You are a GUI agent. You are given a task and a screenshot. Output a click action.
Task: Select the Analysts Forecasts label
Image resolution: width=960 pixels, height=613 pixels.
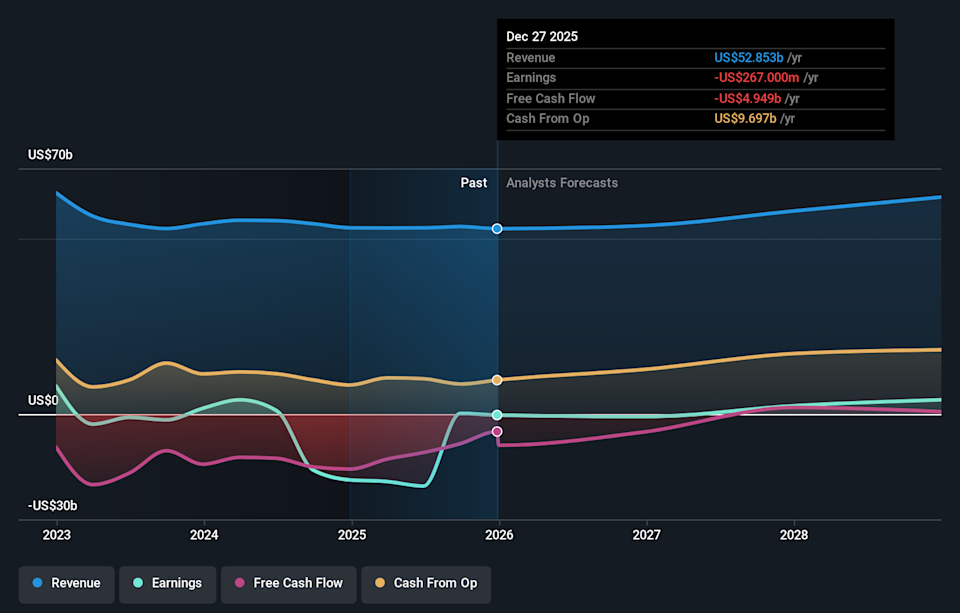[x=561, y=183]
